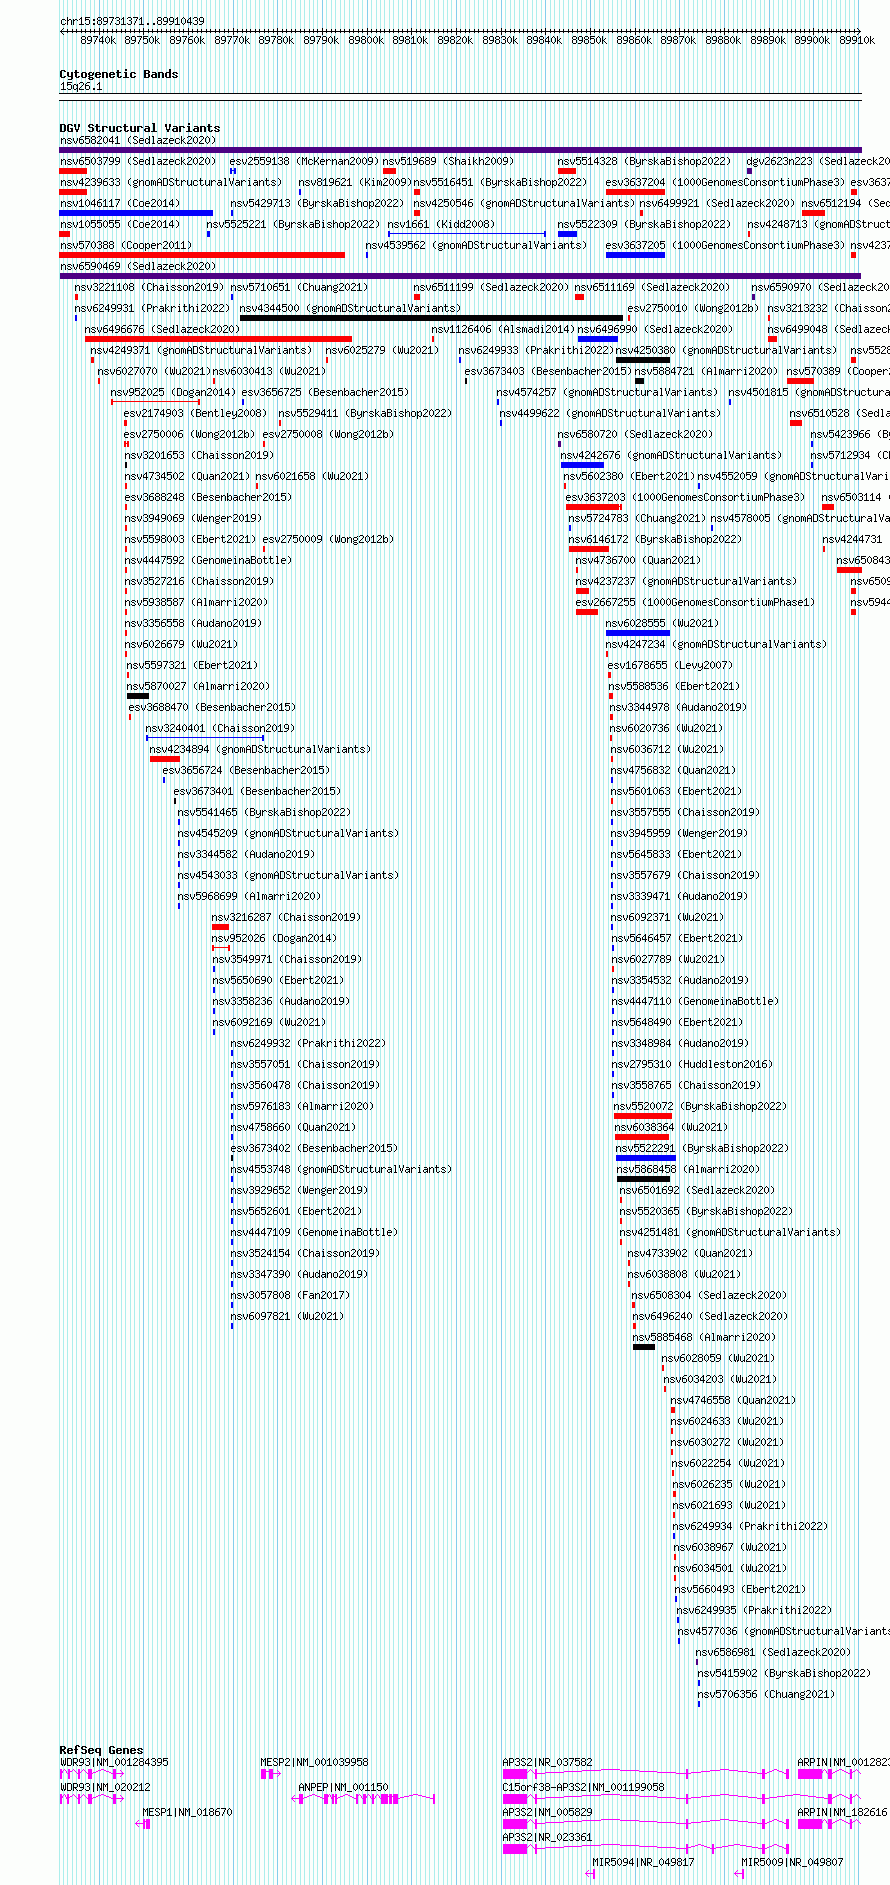Viewport: 890px width, 1885px height.
Task: Select the RefSeq Genes track title
Action: coord(101,1750)
